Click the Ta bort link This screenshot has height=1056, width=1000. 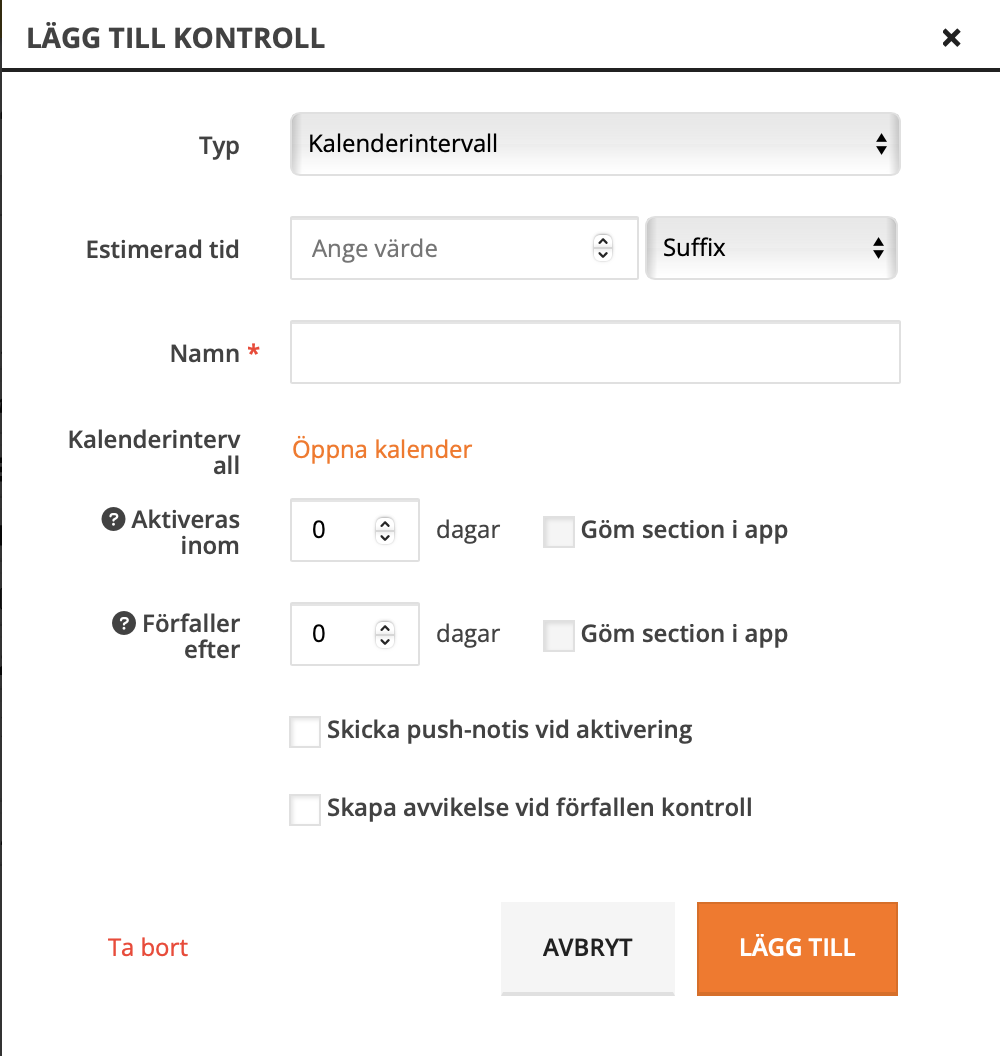coord(148,948)
